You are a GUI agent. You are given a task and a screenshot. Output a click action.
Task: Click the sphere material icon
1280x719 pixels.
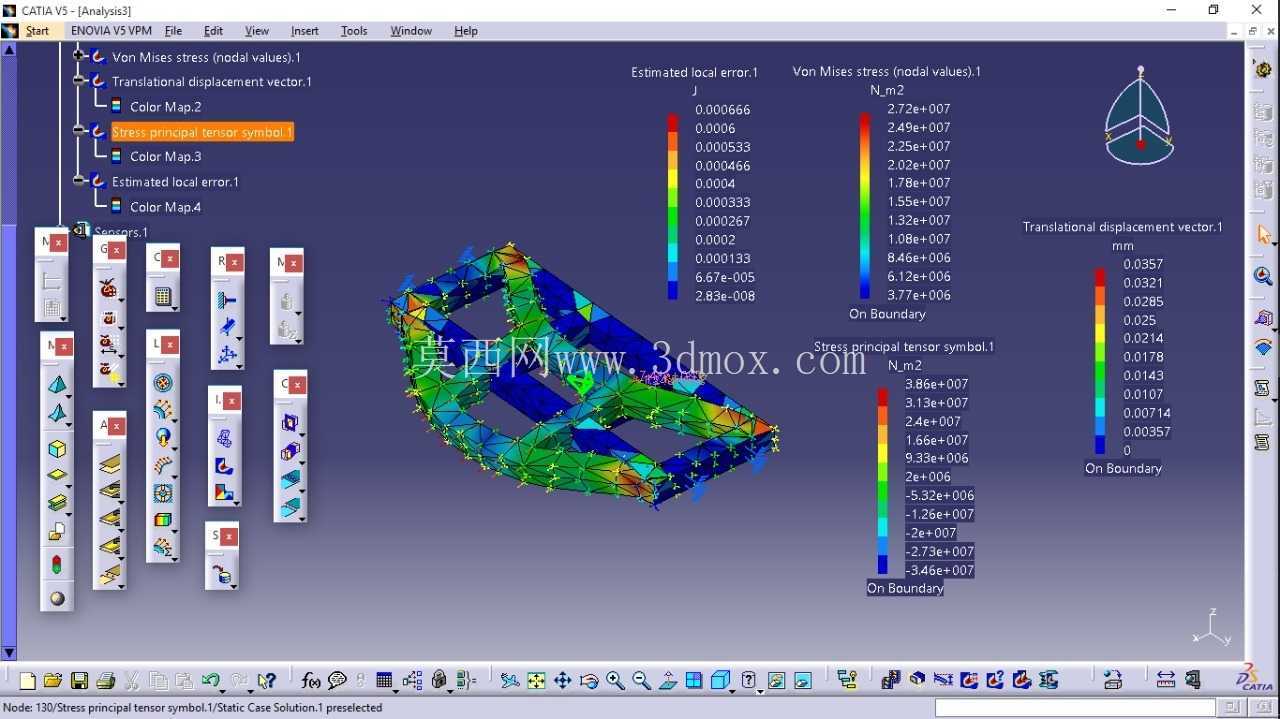click(57, 598)
